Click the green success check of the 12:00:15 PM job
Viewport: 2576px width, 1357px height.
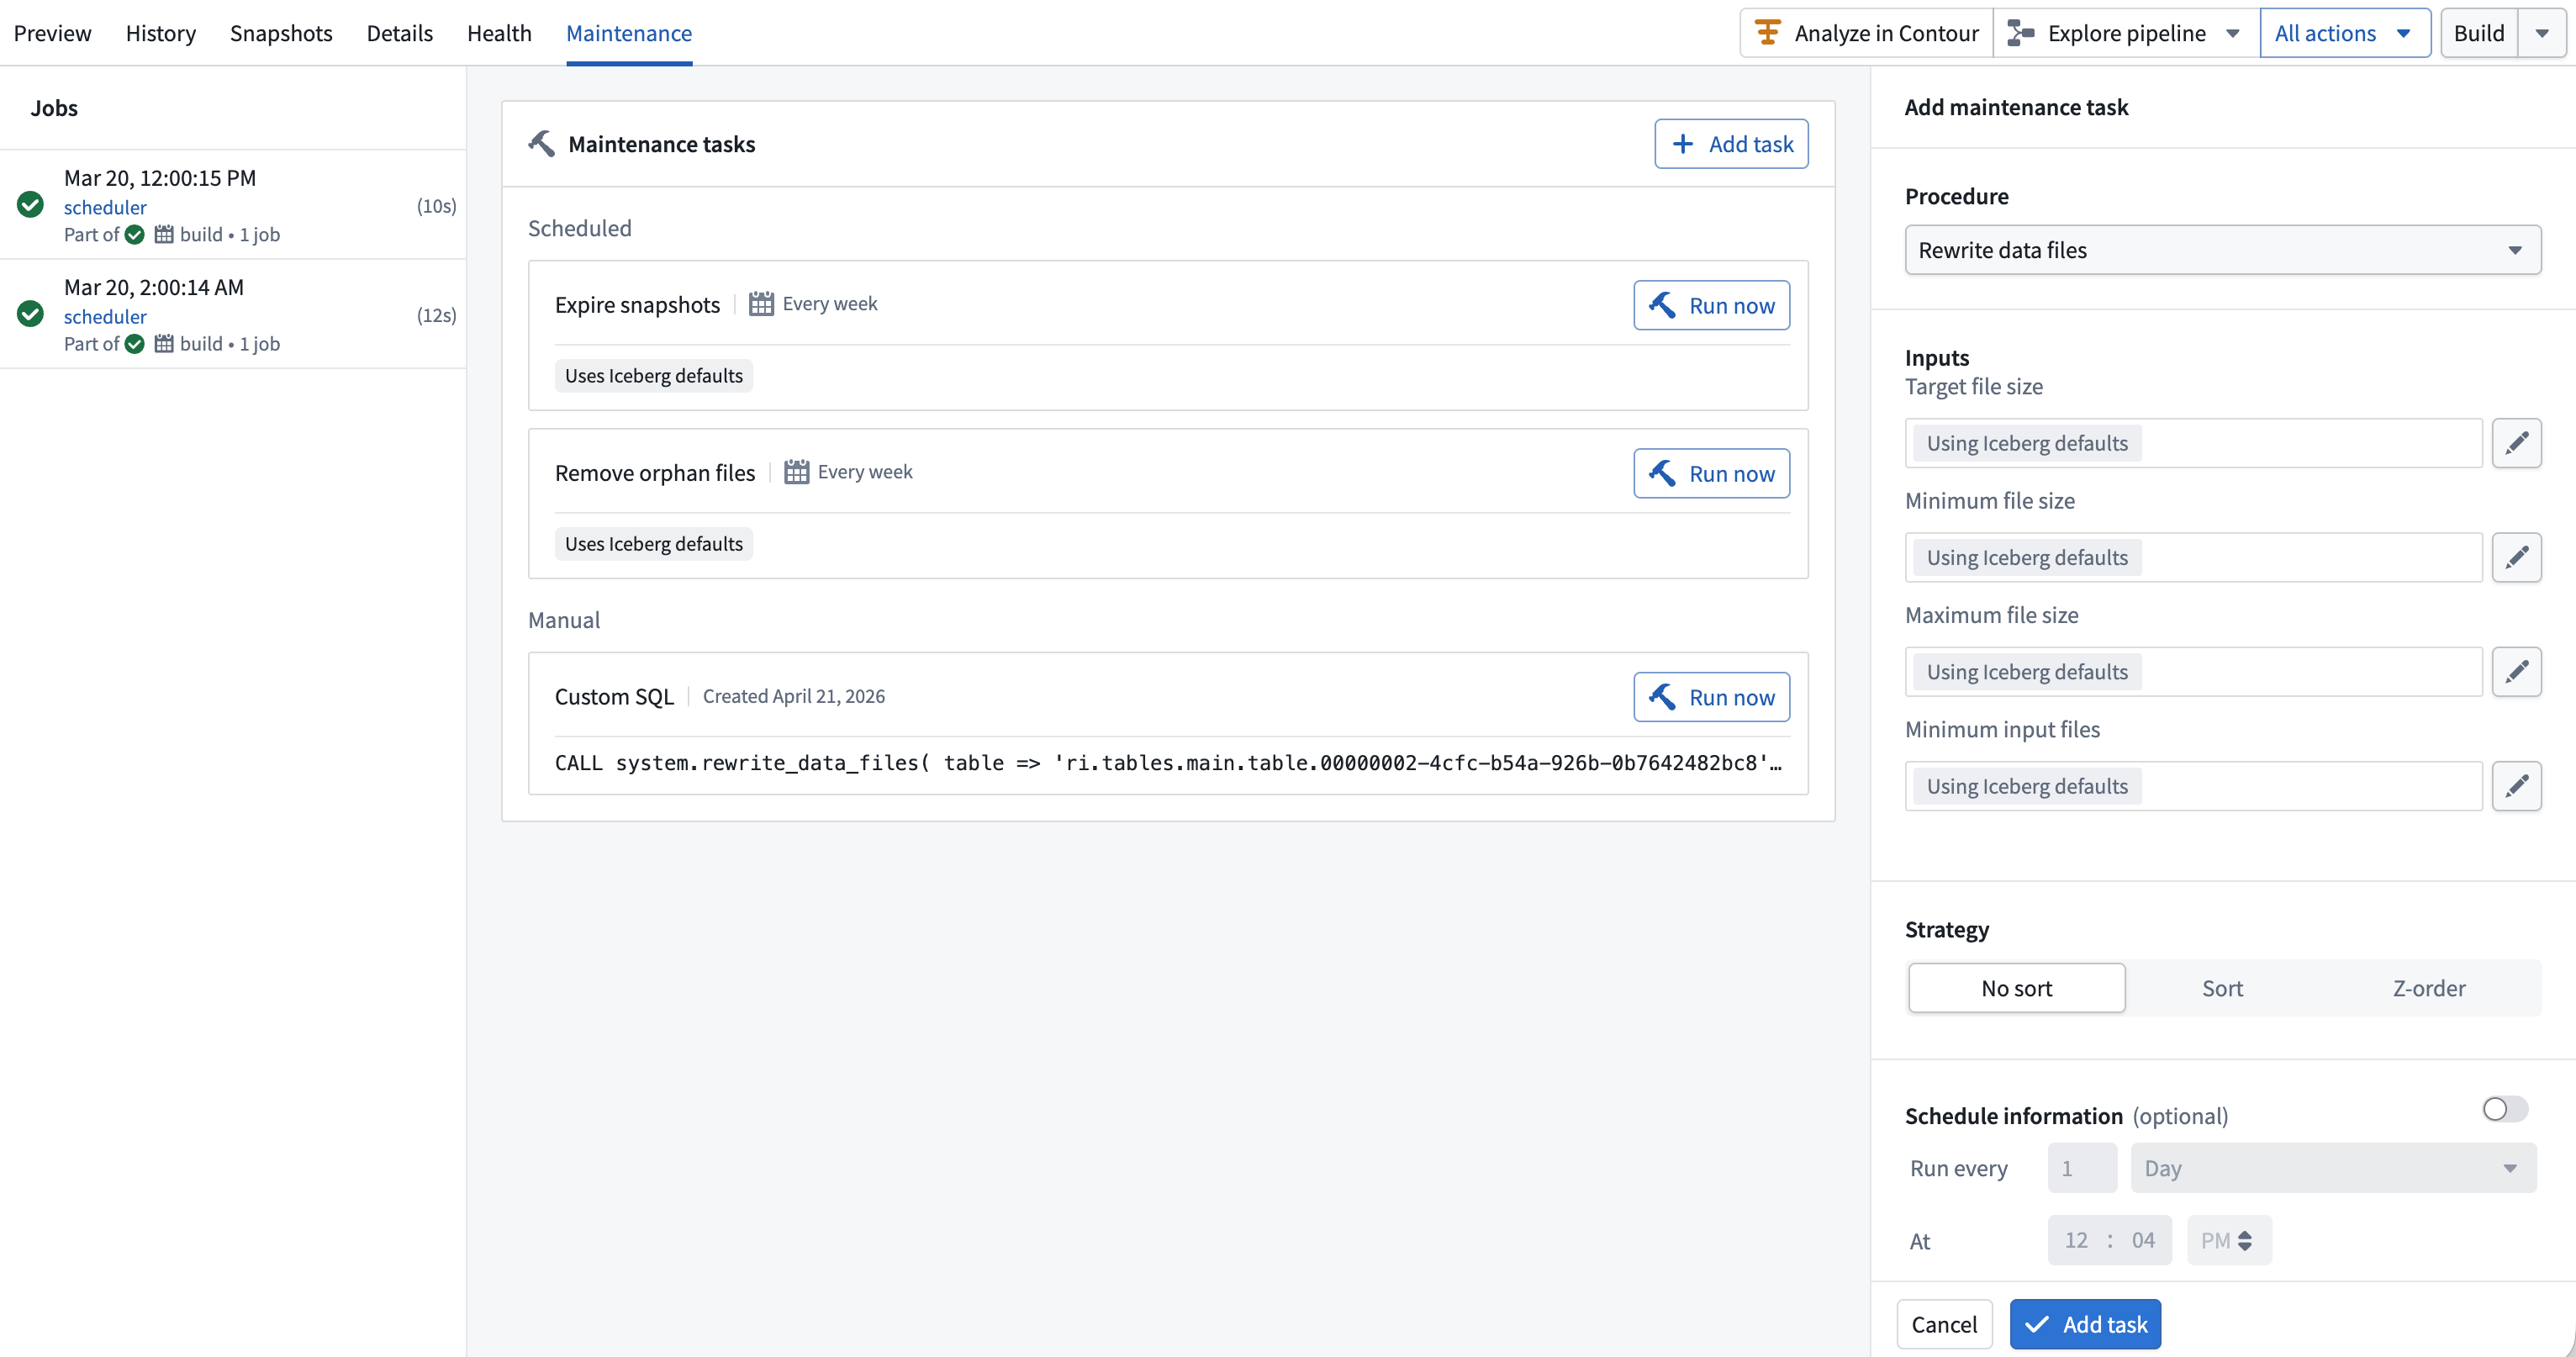[30, 205]
